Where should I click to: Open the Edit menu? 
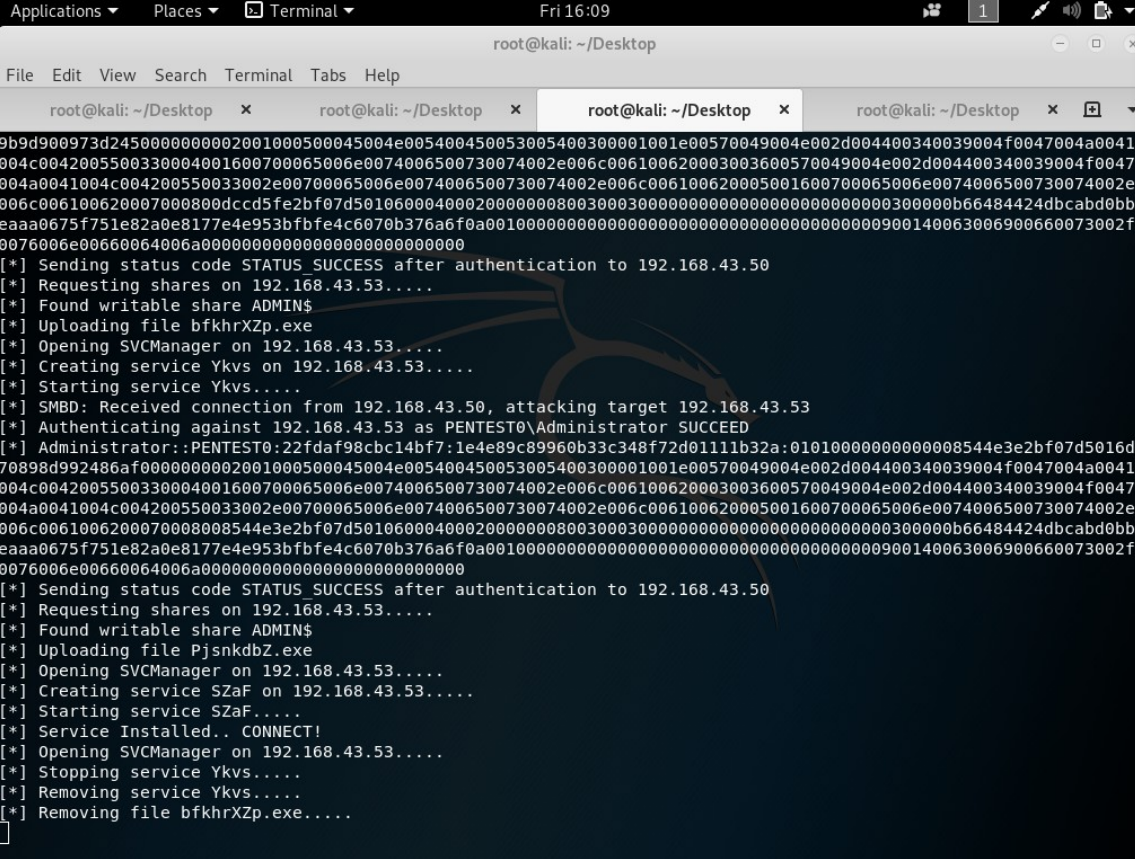[66, 75]
